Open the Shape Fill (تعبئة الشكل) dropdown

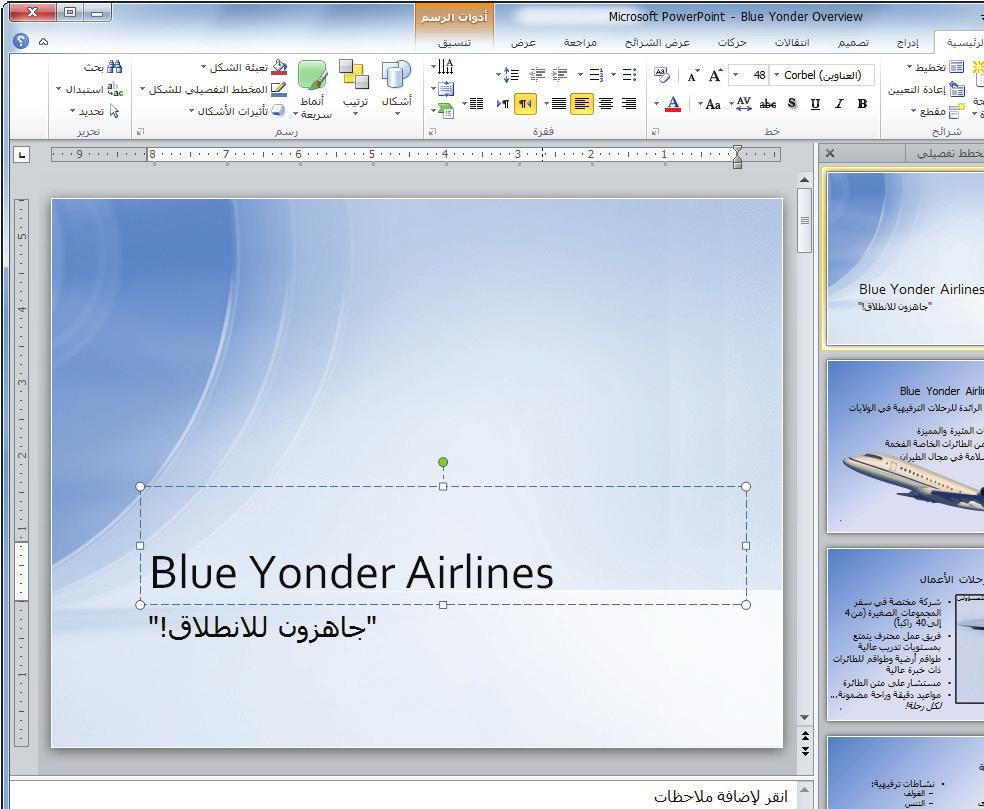(243, 67)
